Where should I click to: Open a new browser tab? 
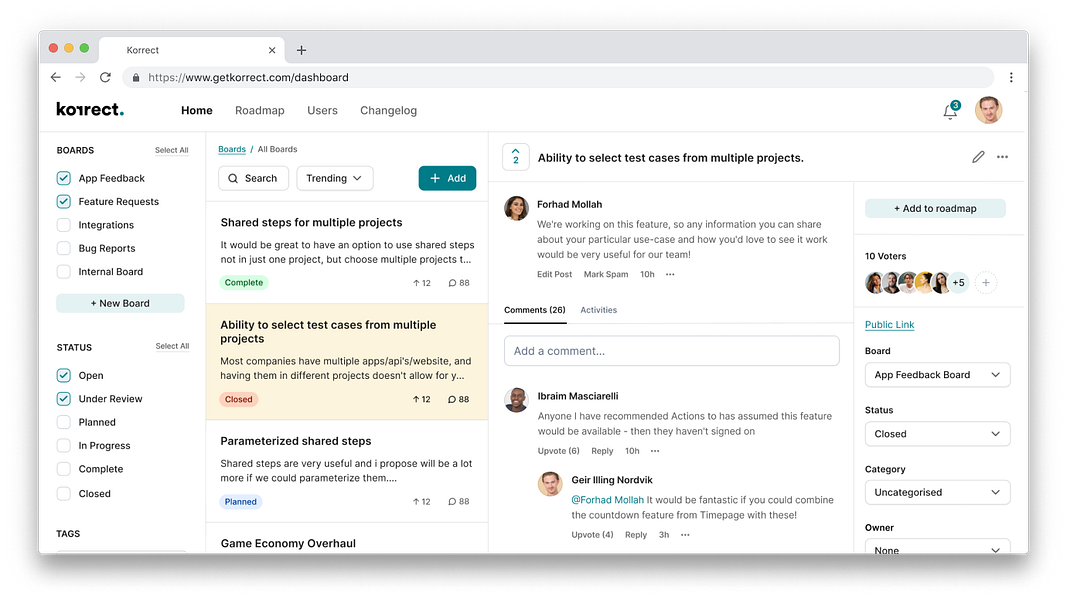301,50
